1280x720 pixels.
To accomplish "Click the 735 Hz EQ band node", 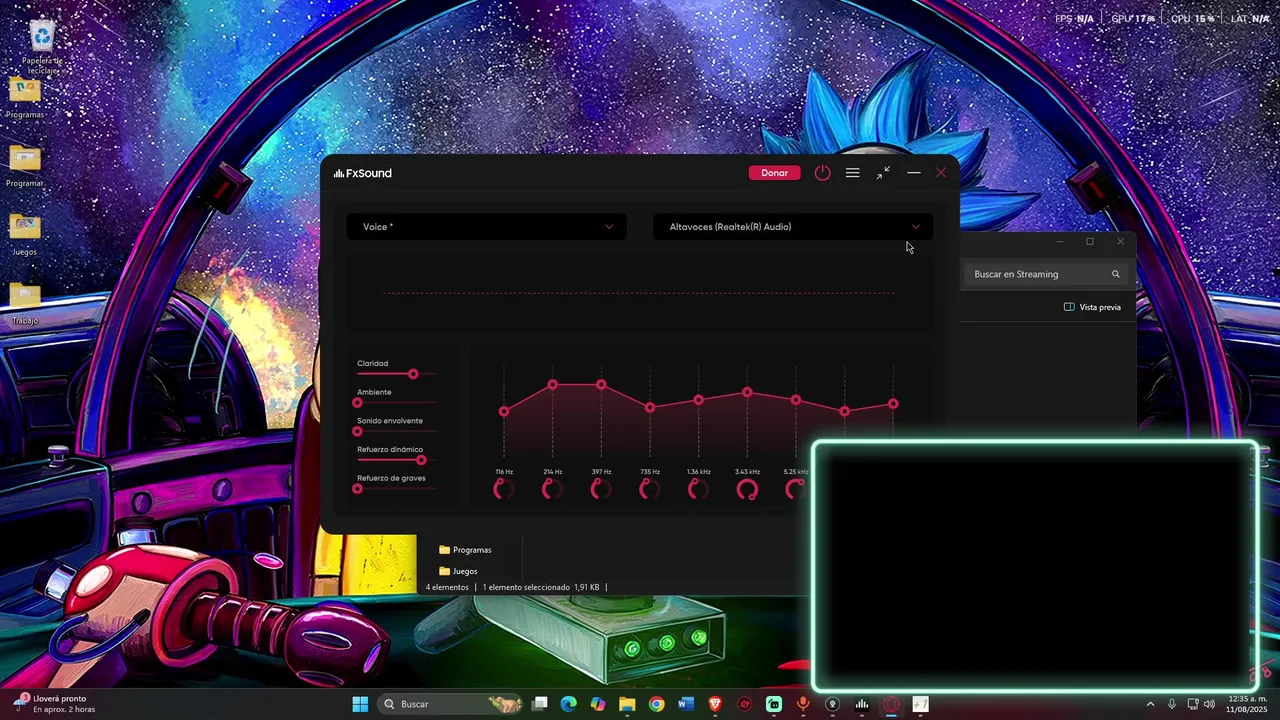I will (650, 407).
